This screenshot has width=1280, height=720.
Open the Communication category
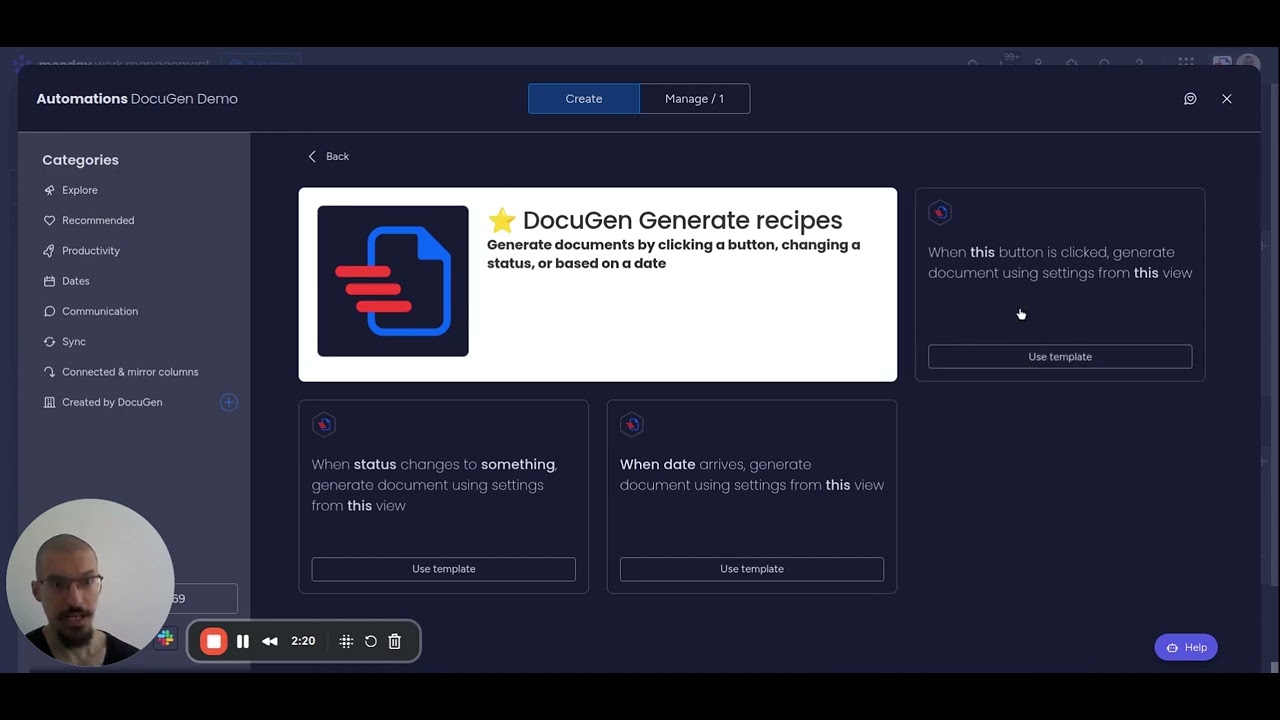click(x=90, y=311)
